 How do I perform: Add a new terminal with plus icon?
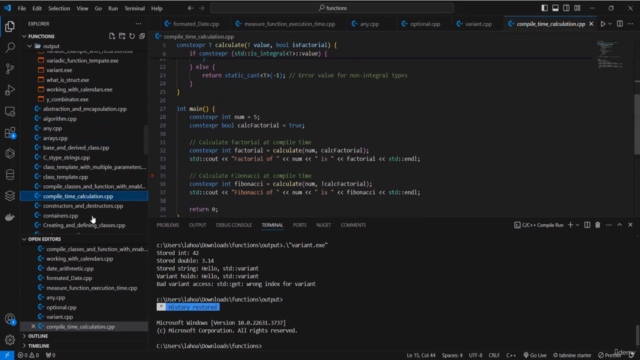pos(571,225)
